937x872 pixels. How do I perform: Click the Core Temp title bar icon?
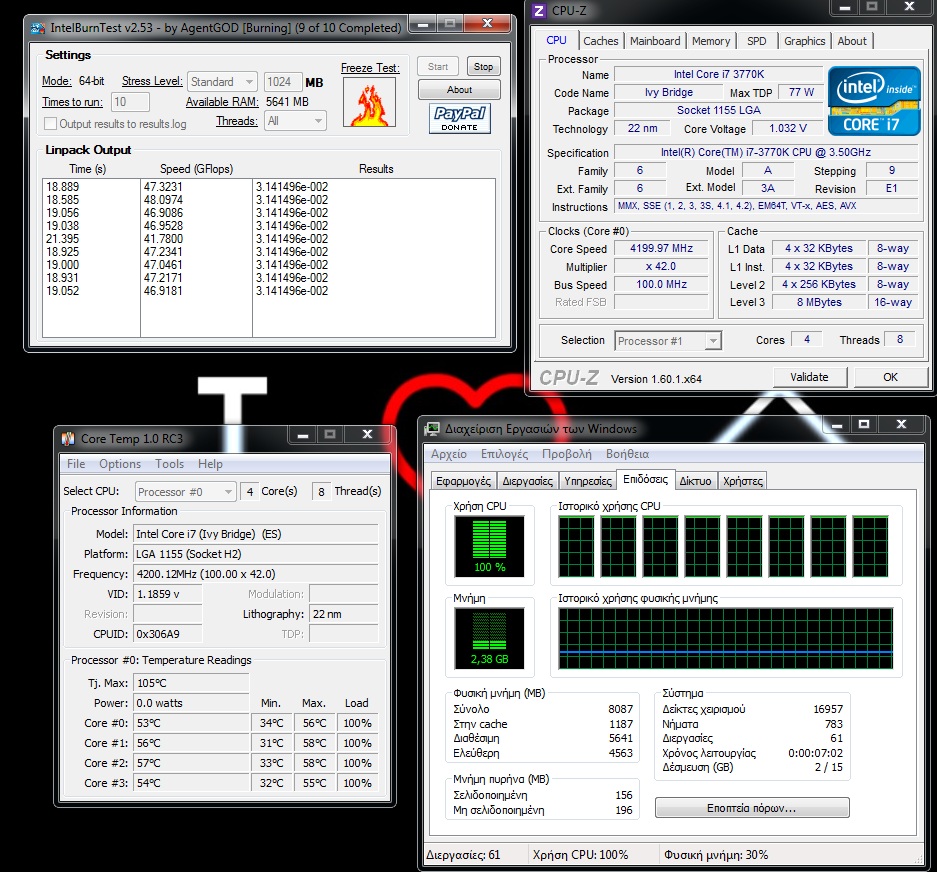pyautogui.click(x=68, y=439)
